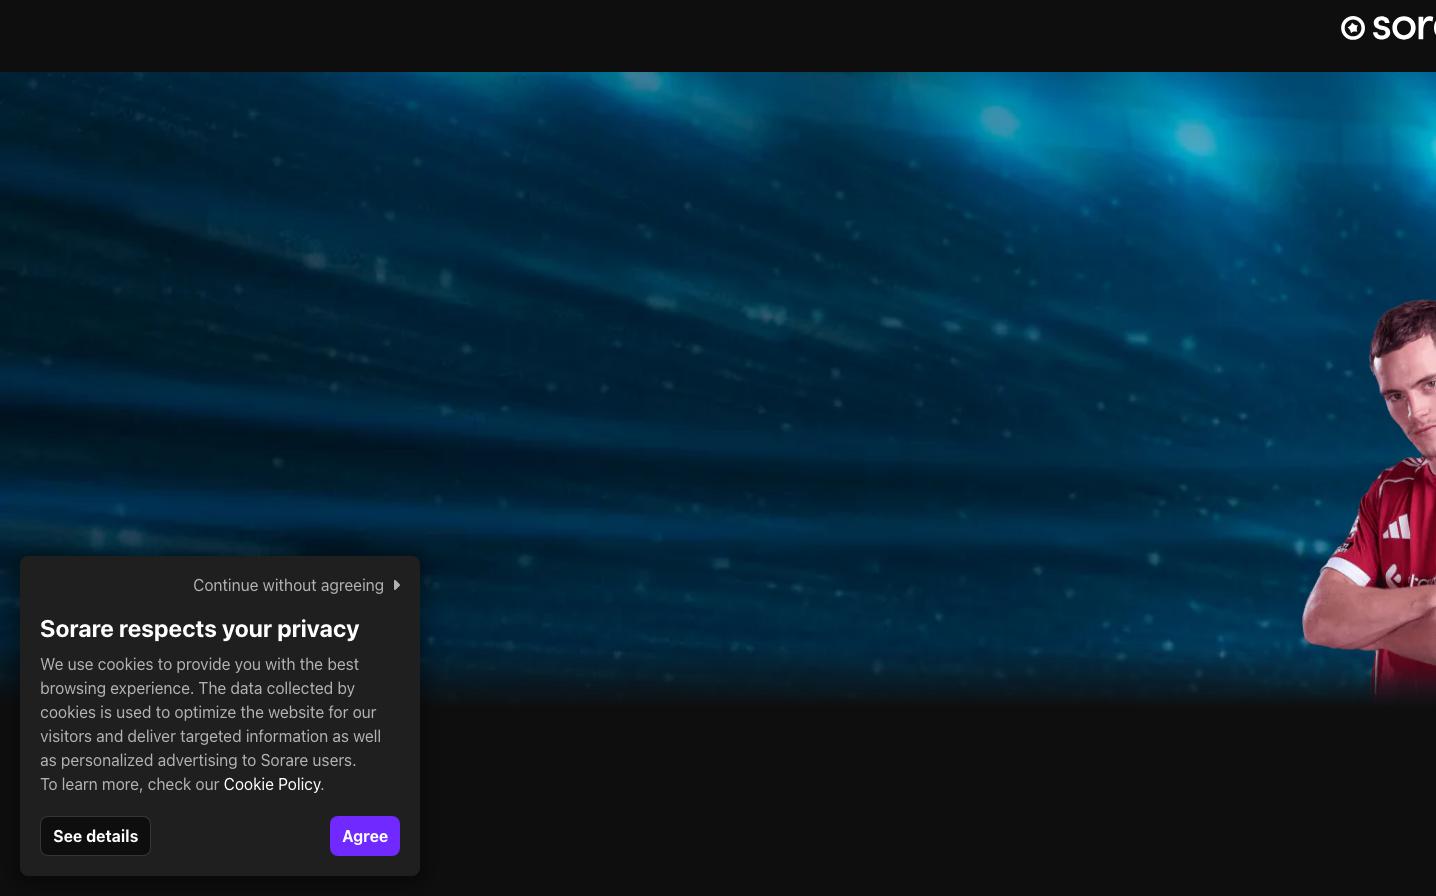
Task: Click the Sorare respects your privacy heading
Action: (199, 629)
